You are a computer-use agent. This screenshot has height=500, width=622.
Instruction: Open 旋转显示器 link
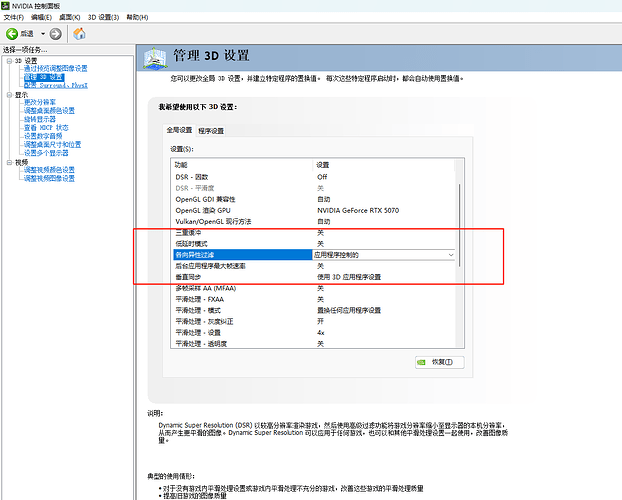pyautogui.click(x=40, y=119)
